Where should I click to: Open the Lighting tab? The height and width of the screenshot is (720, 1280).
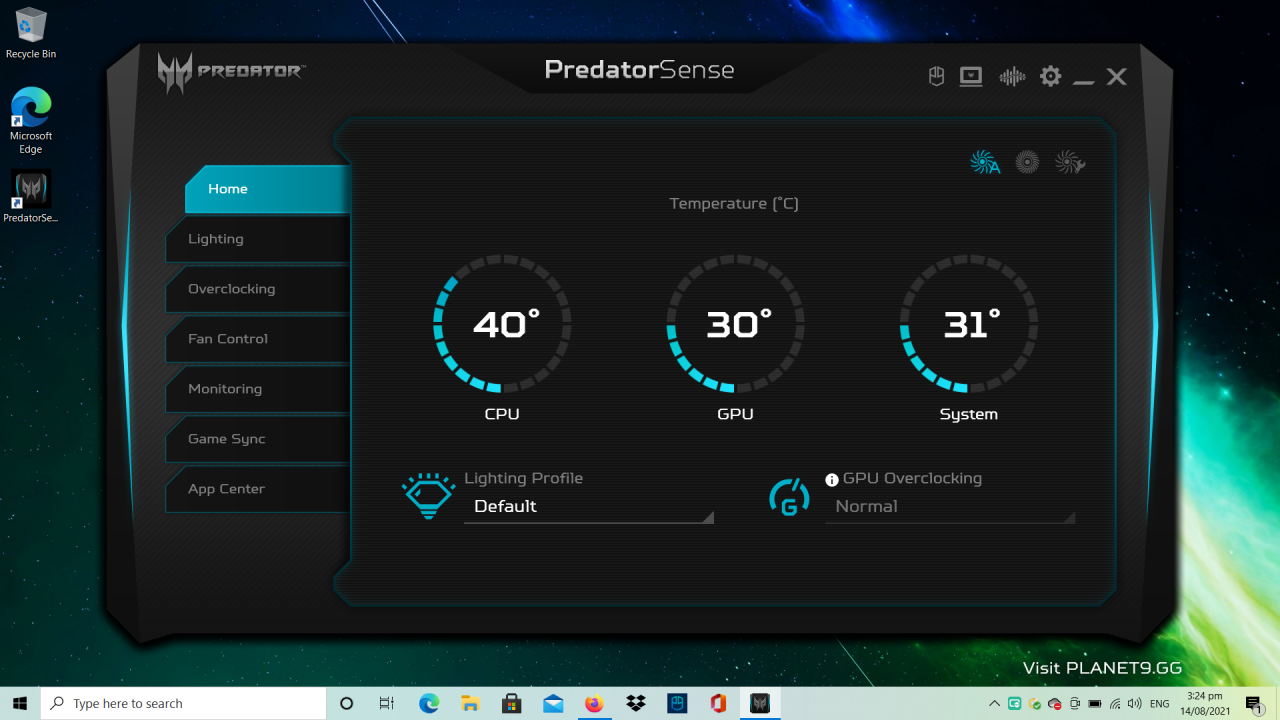point(258,239)
